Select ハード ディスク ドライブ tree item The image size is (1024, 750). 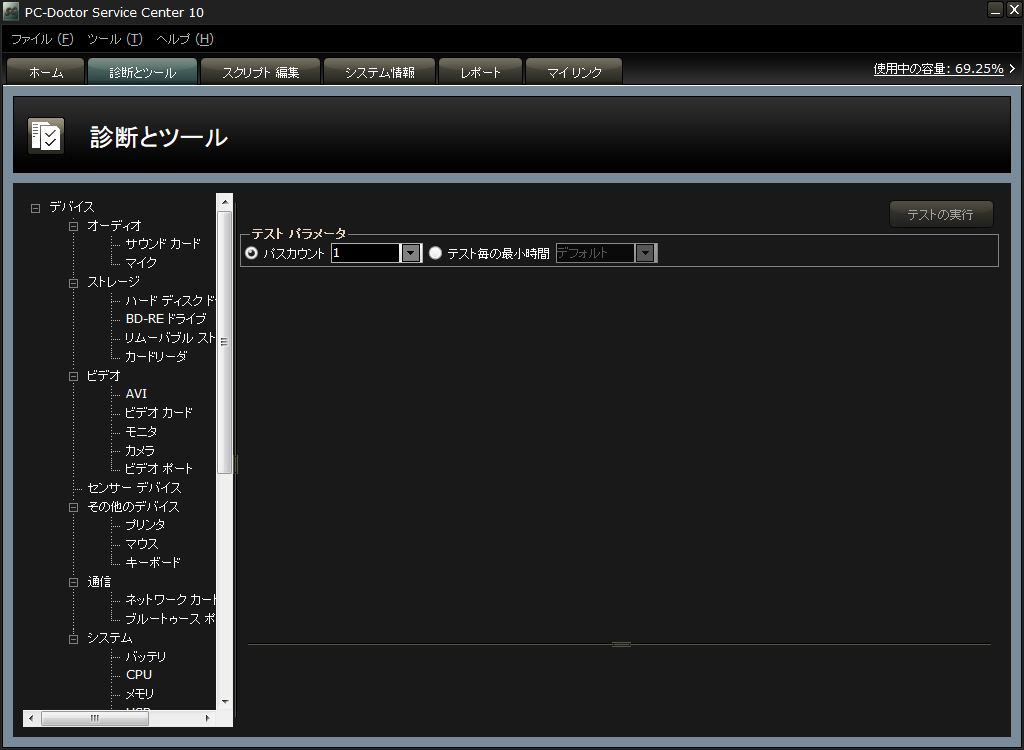170,301
